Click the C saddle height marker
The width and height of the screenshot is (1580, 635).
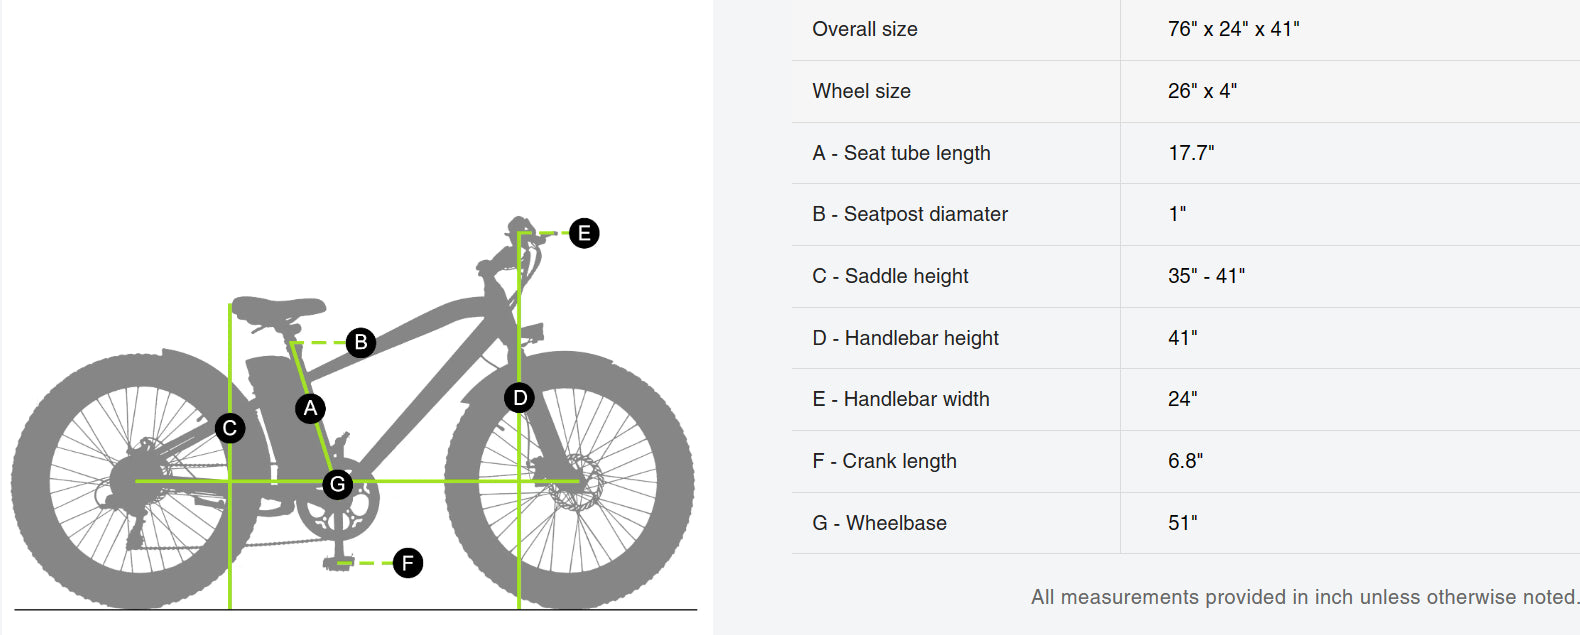point(230,428)
